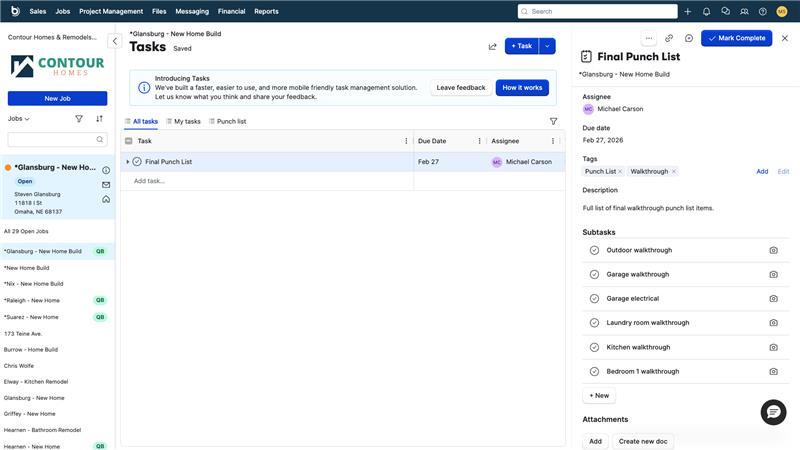The width and height of the screenshot is (800, 450).
Task: Mark Kitchen walkthrough subtask as complete
Action: [594, 347]
